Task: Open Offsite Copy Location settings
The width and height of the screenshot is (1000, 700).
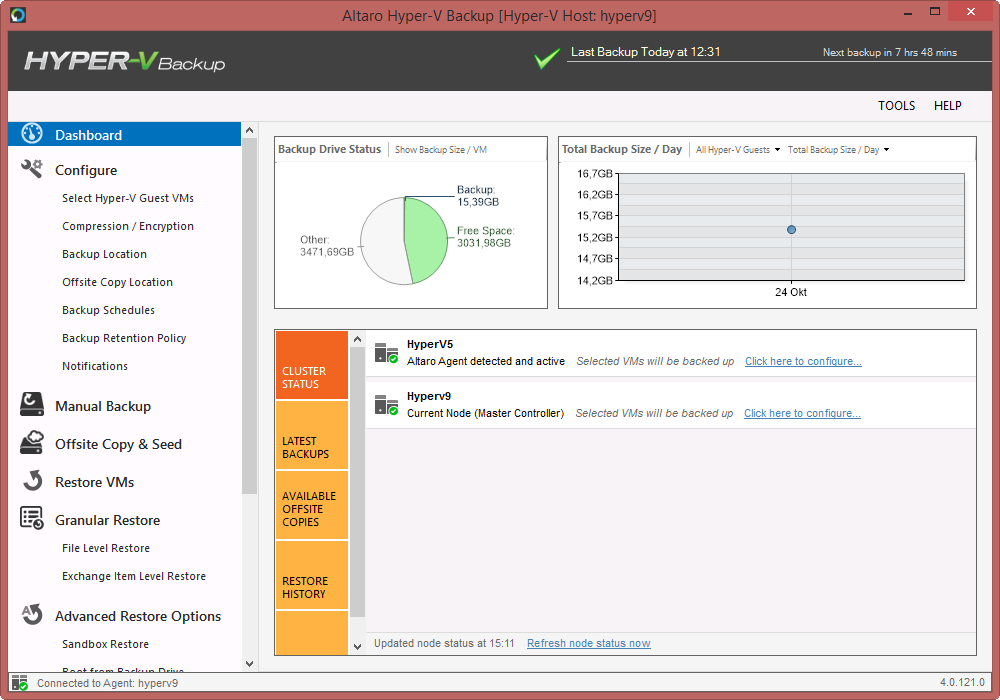Action: [x=117, y=282]
